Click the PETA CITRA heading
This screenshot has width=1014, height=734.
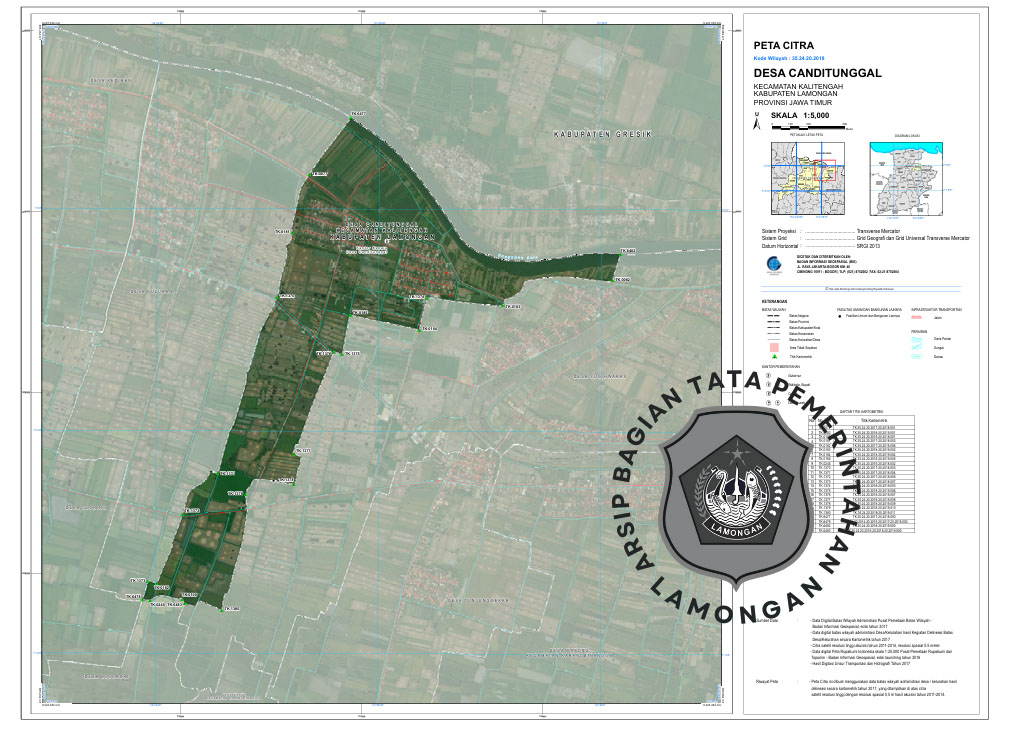tap(783, 46)
